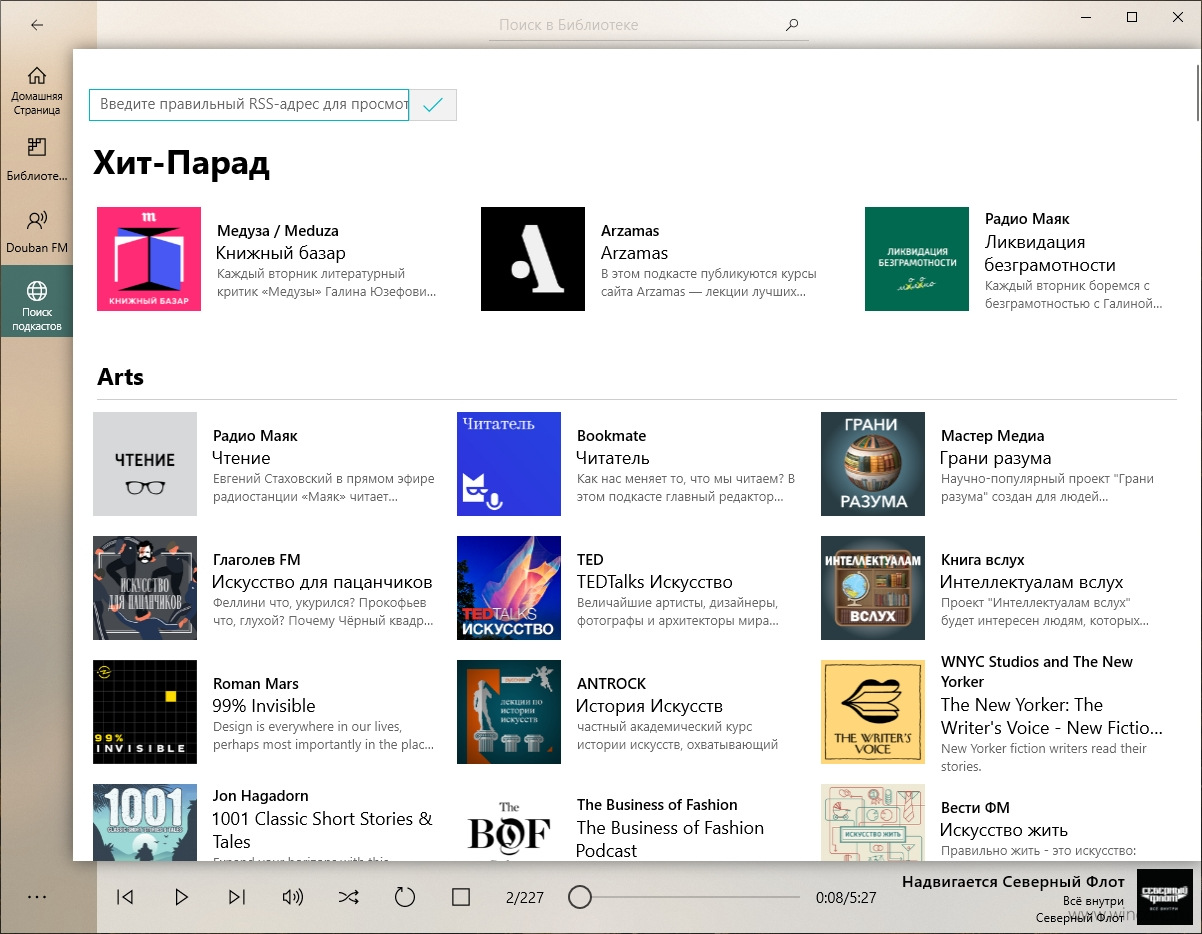Image resolution: width=1202 pixels, height=934 pixels.
Task: Open the Интеллектуалам вслух cover
Action: (873, 588)
